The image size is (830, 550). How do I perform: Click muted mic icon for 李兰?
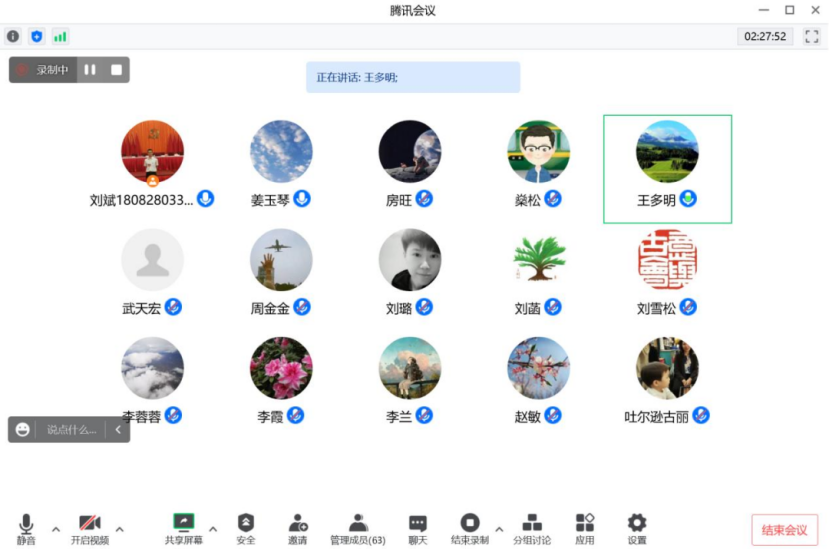[x=424, y=416]
